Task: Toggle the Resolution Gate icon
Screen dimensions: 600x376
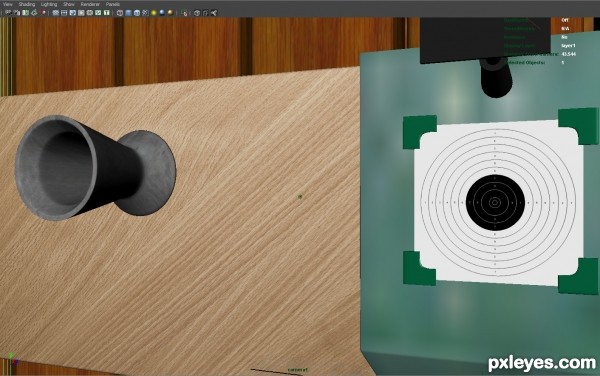Action: (x=73, y=13)
